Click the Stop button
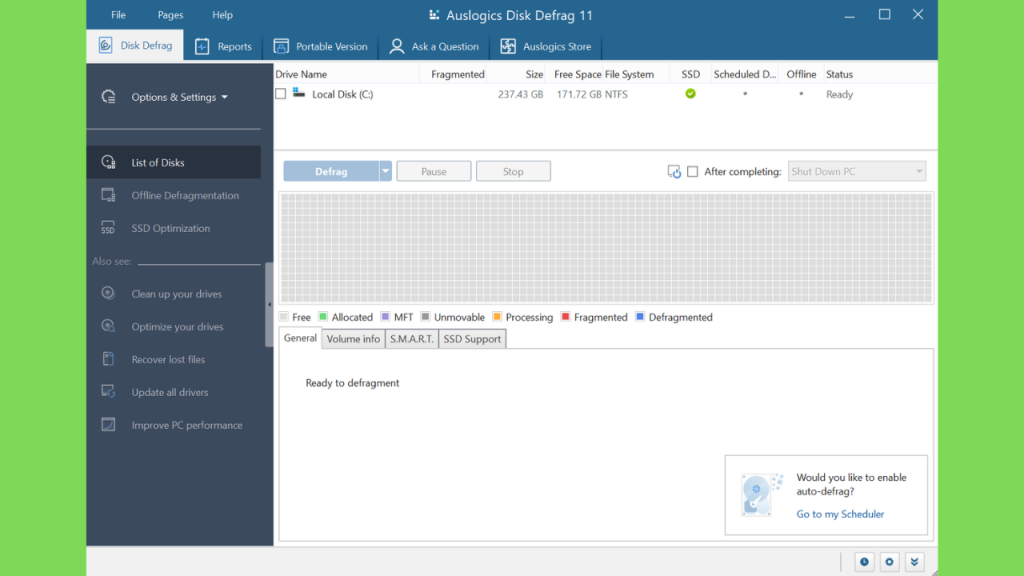Screen dimensions: 1024x576 click(513, 171)
